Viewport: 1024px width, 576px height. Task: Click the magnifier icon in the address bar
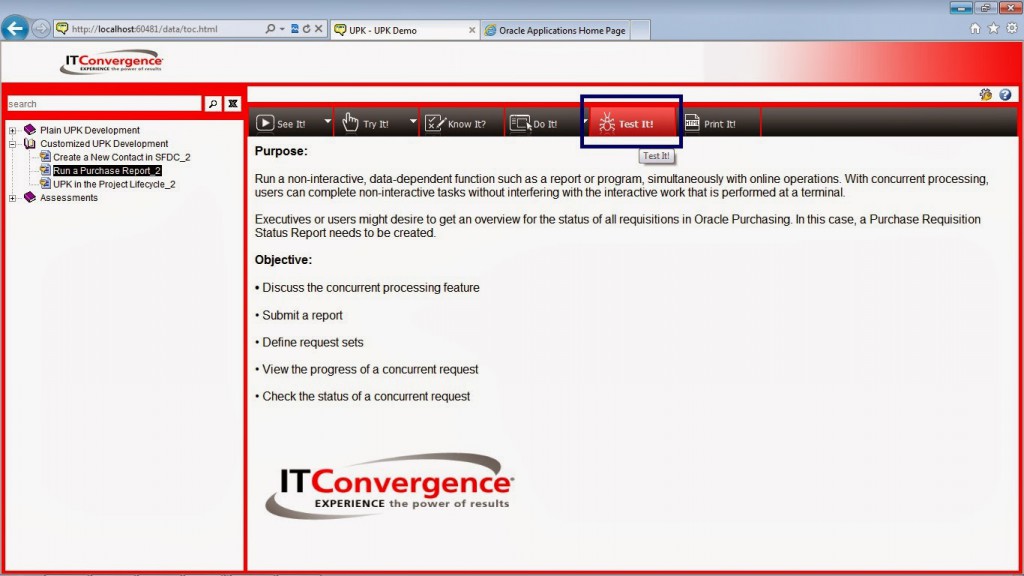coord(270,29)
